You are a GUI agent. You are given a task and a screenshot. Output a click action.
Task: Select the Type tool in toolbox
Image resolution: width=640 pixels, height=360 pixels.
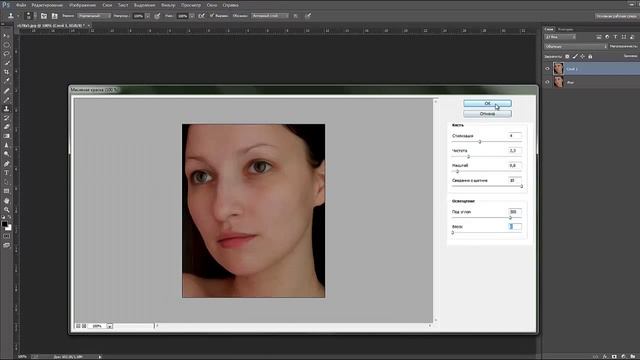tap(7, 173)
